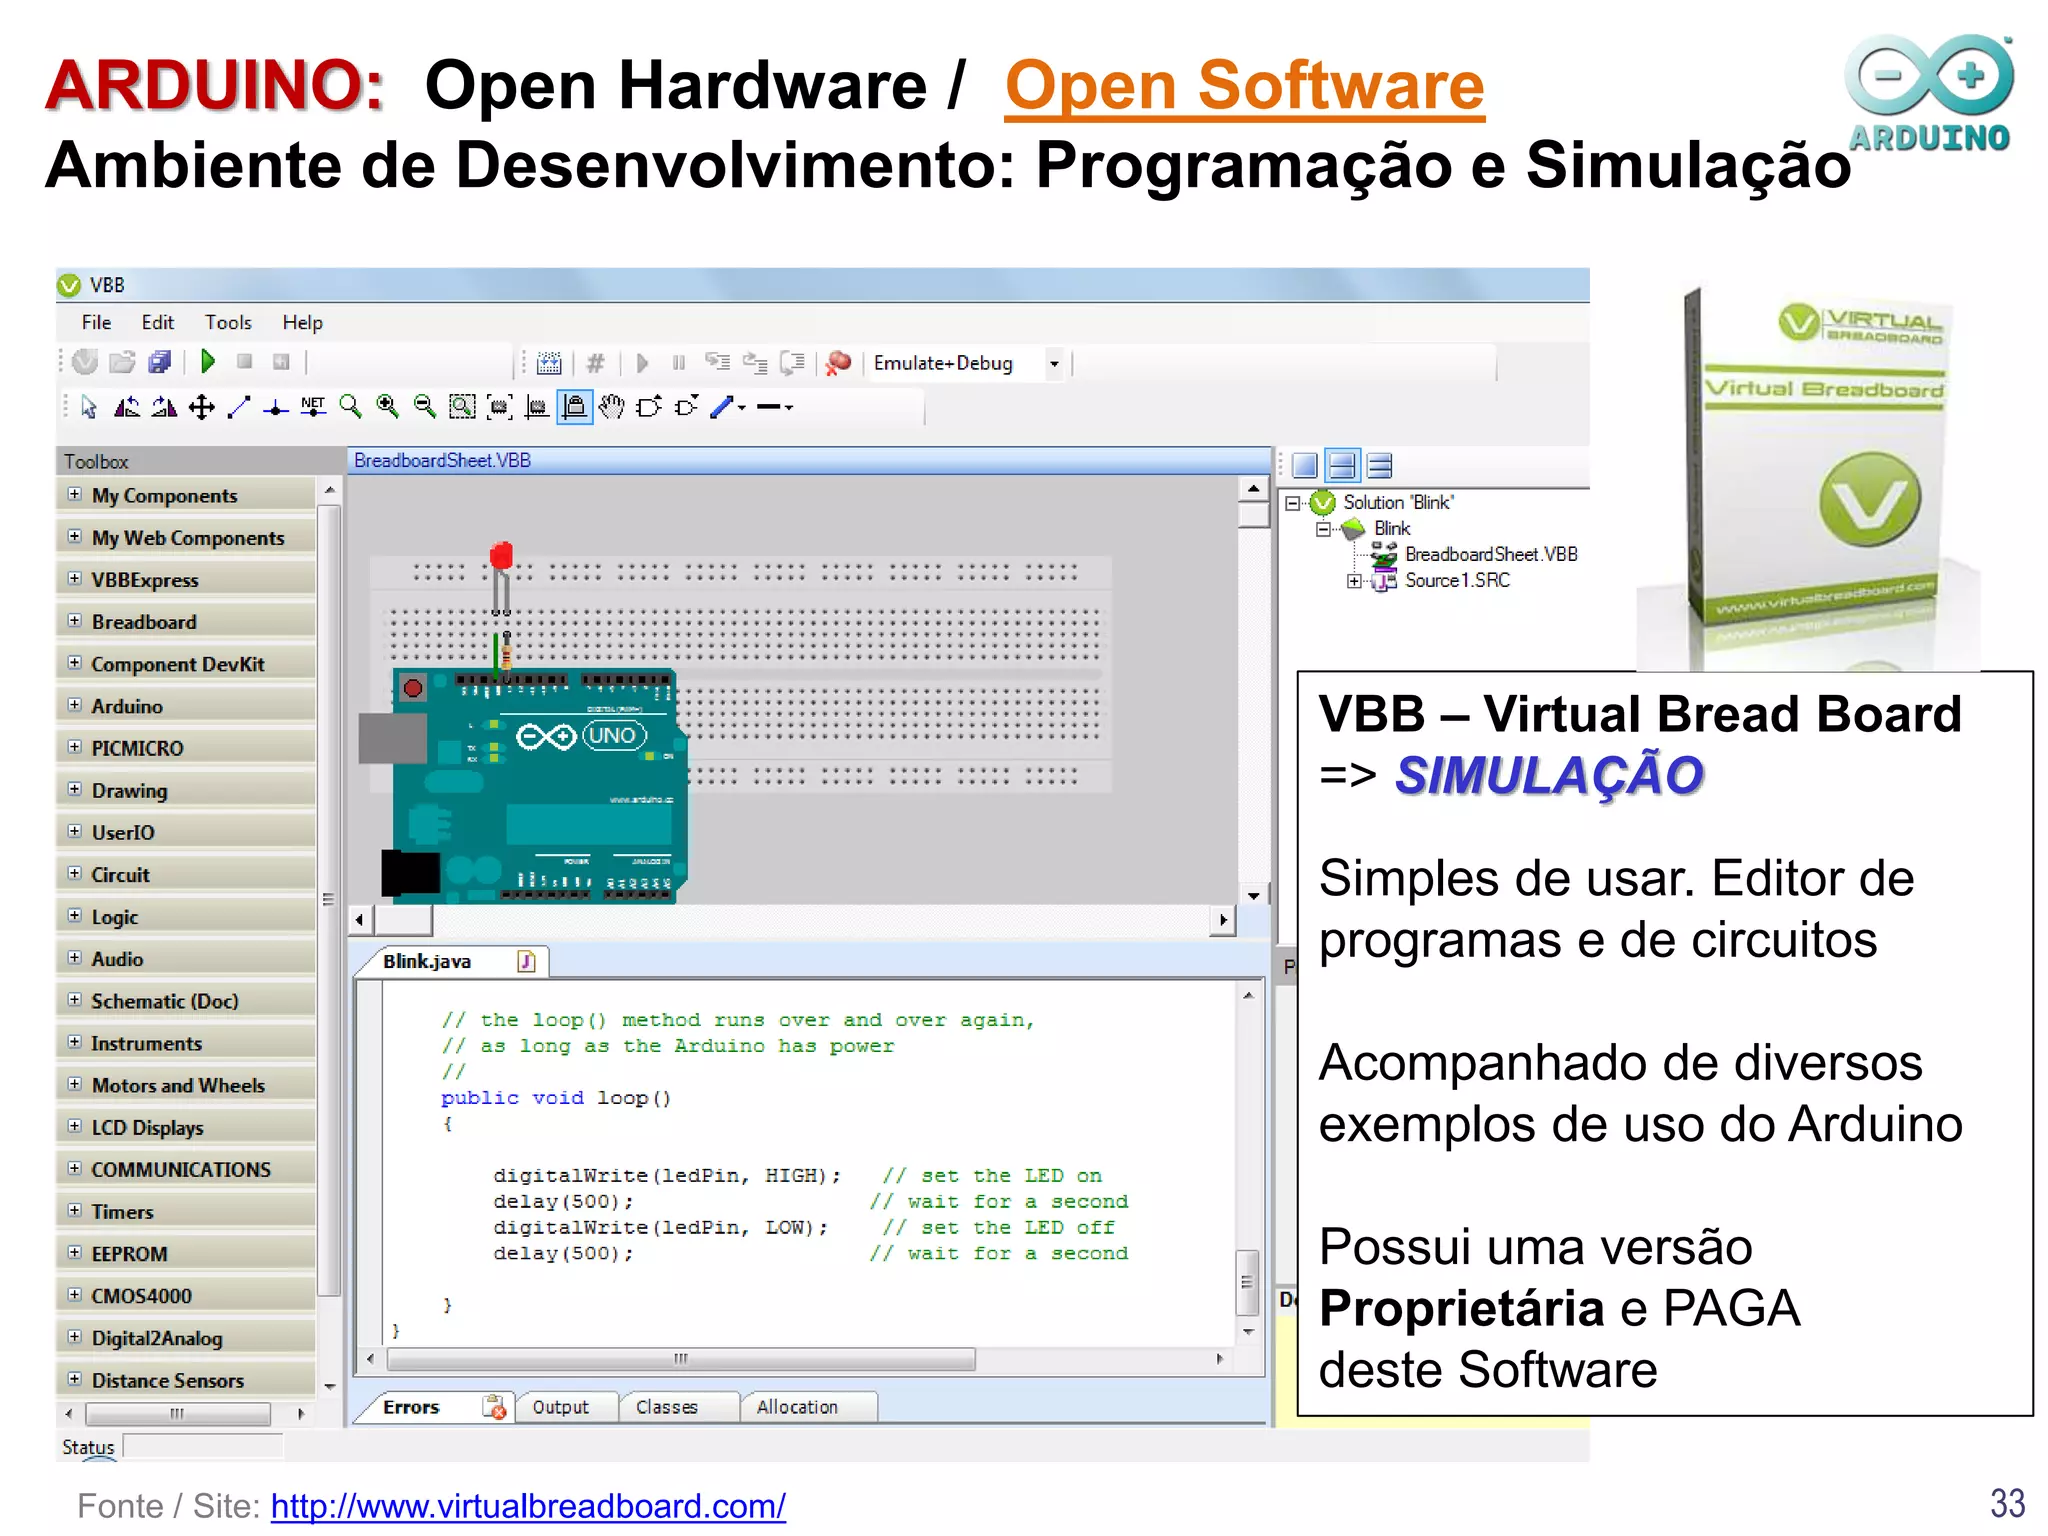Expand the Breadboard toolbox group

[x=74, y=621]
